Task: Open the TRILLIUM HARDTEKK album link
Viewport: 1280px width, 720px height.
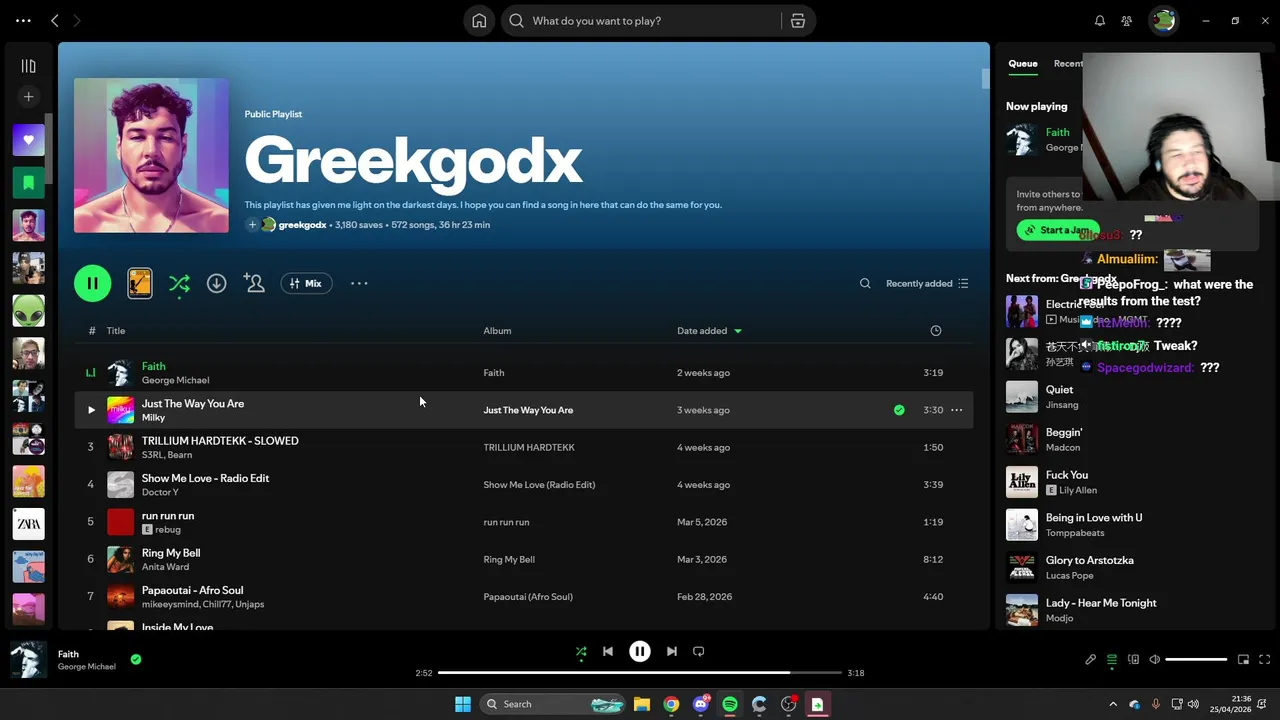Action: pyautogui.click(x=529, y=448)
